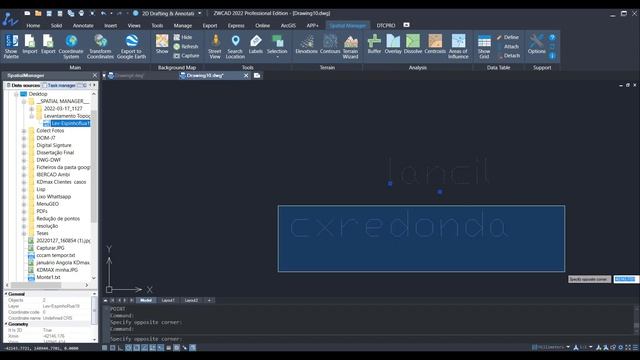Viewport: 640px width, 360px height.
Task: Select the Buffer analysis tool
Action: [374, 44]
